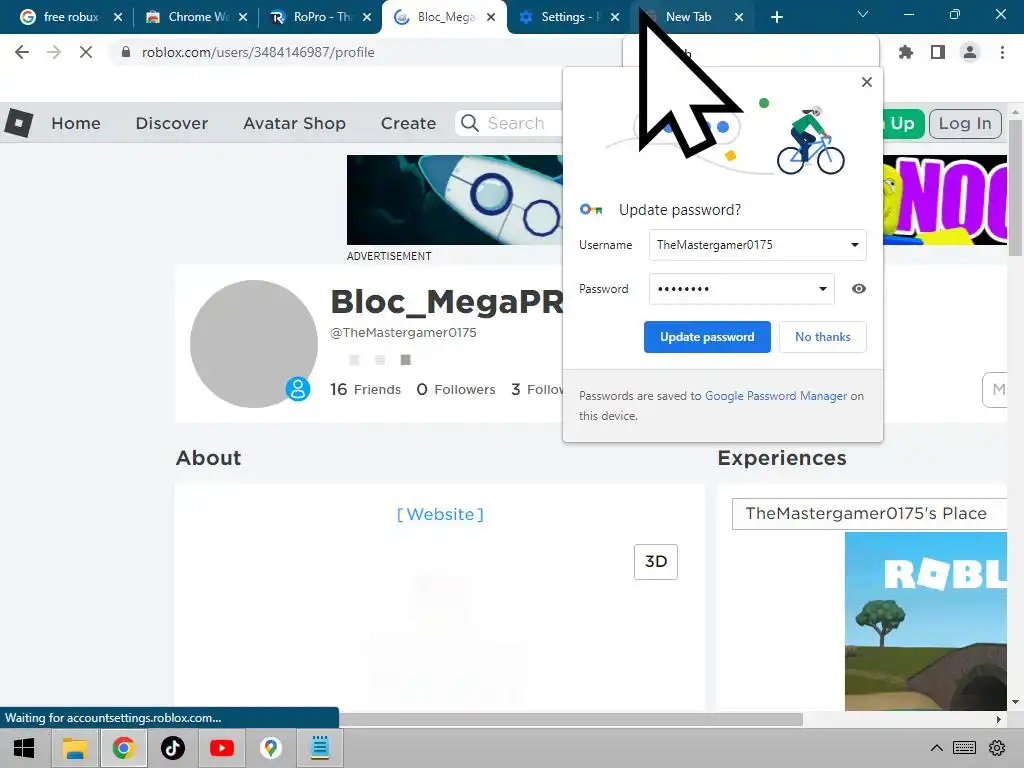
Task: Open the settings gear in tray
Action: 997,748
